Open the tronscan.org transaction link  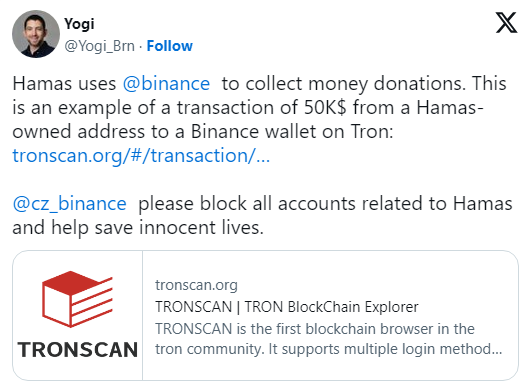141,155
